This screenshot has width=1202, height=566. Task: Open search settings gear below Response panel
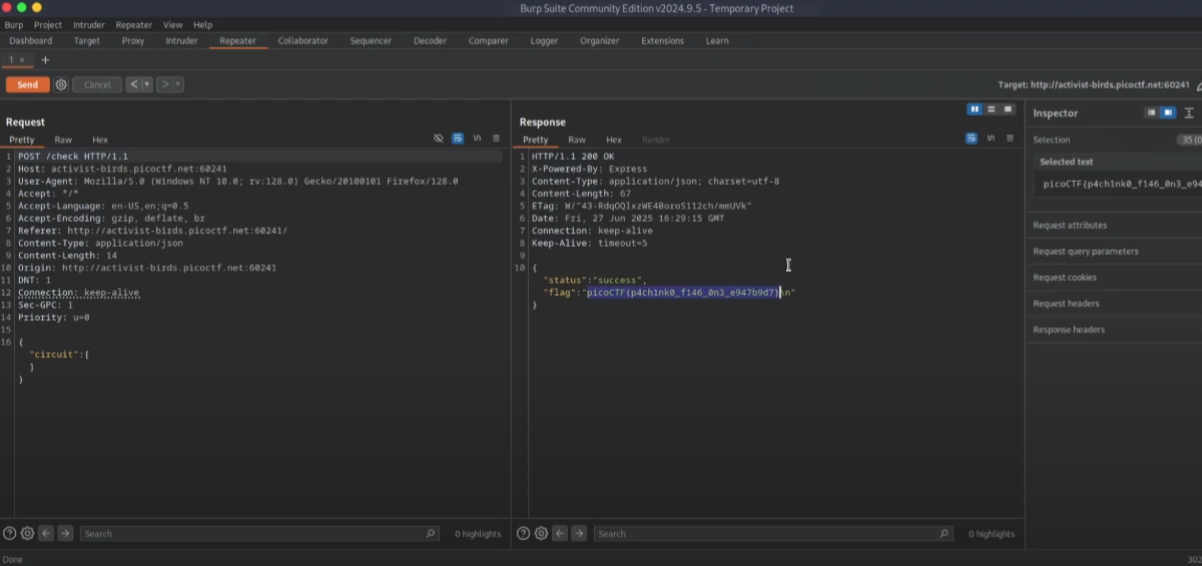pos(541,534)
